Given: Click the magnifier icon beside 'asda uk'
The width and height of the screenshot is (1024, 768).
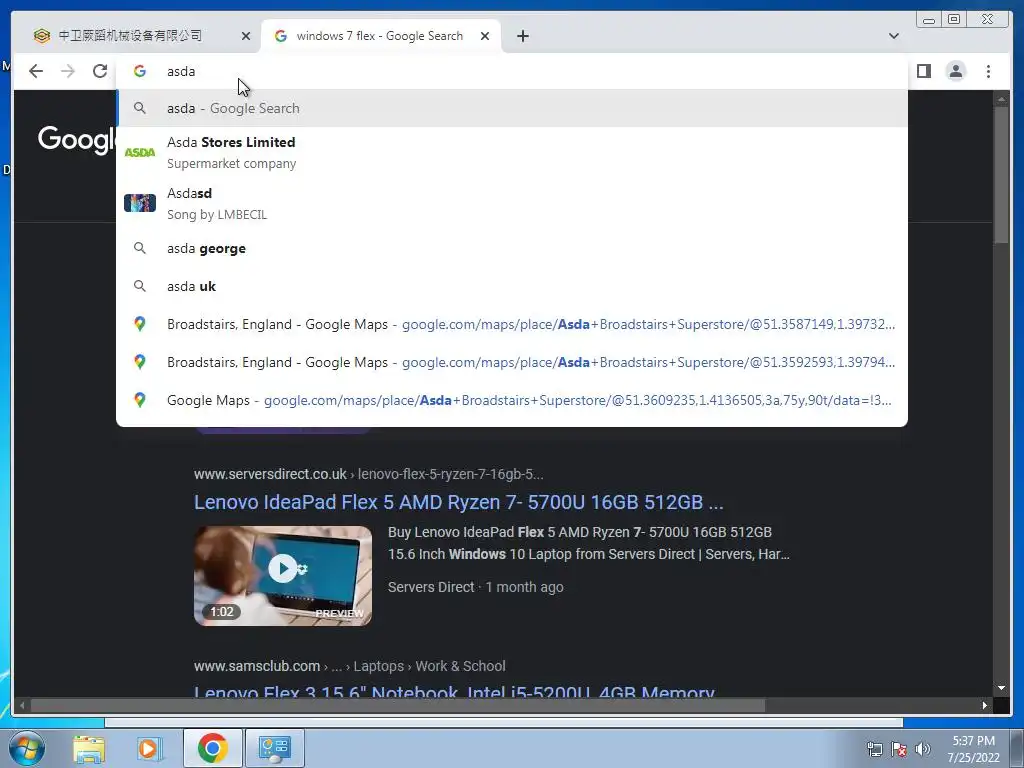Looking at the screenshot, I should tap(140, 286).
